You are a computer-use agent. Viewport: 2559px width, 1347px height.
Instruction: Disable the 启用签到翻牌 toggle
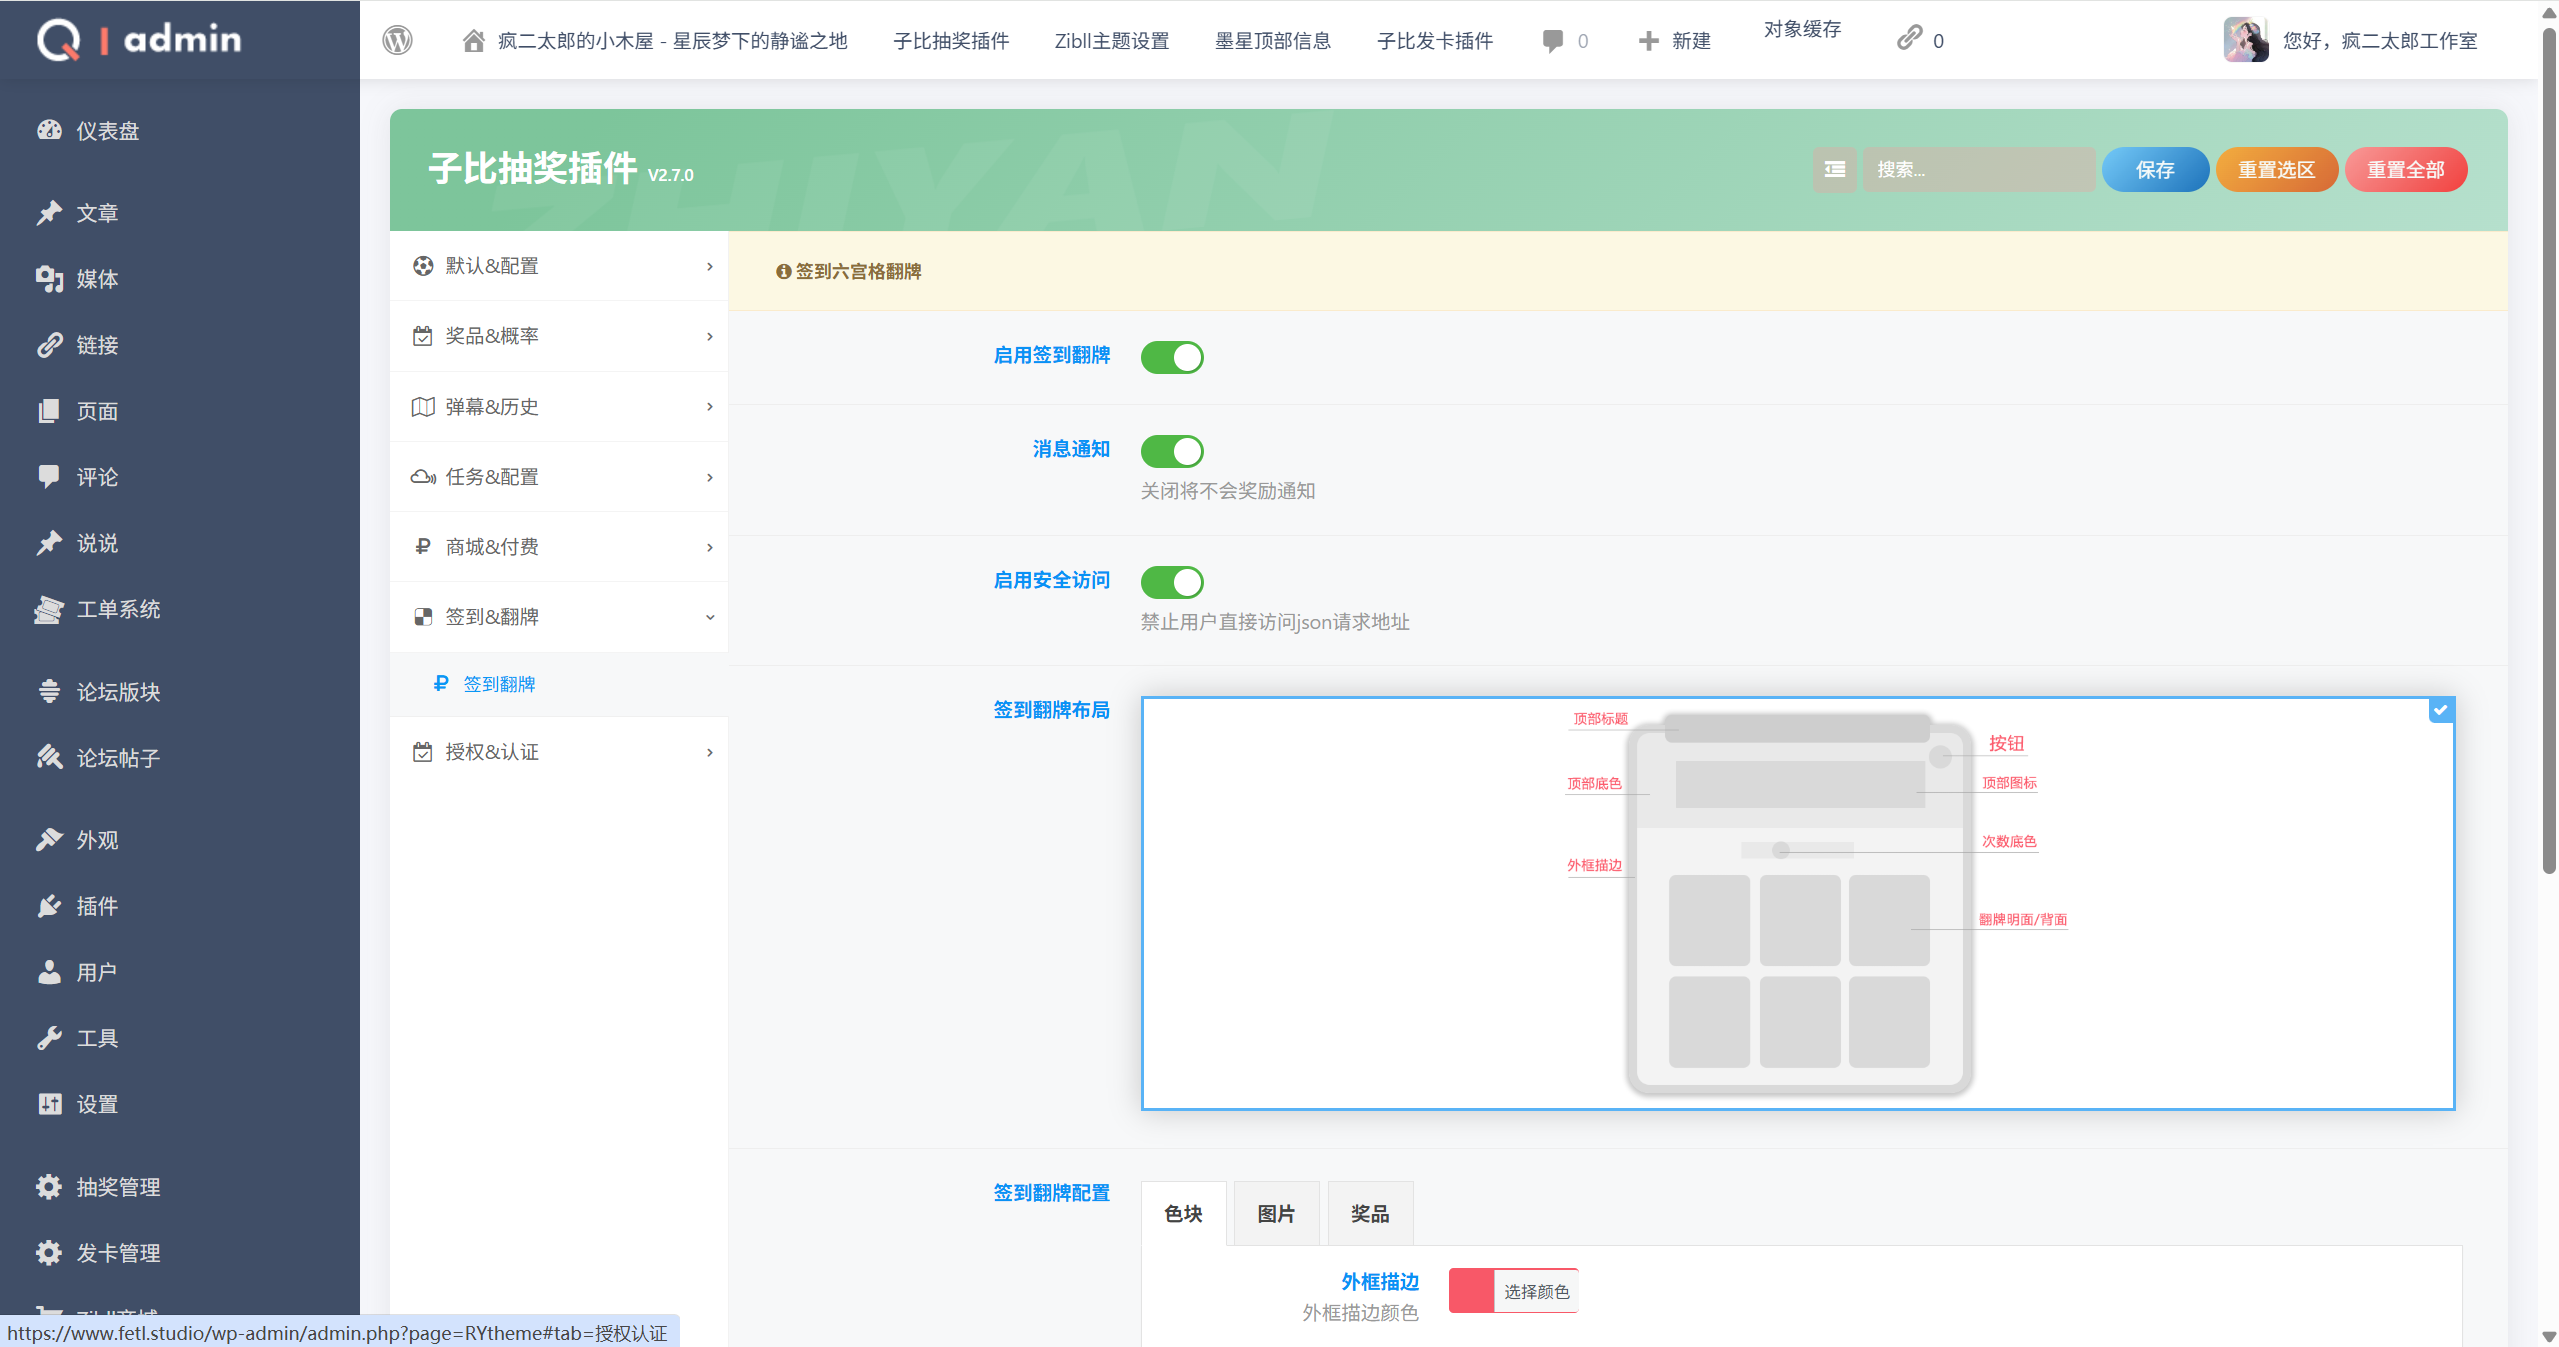(1171, 357)
